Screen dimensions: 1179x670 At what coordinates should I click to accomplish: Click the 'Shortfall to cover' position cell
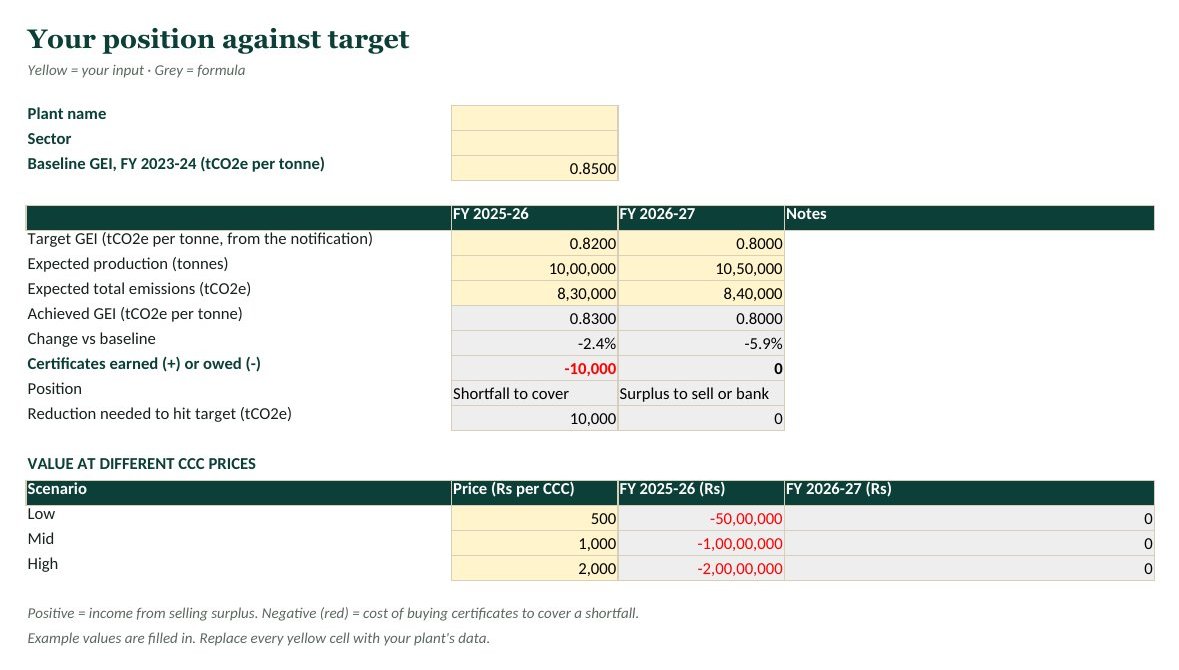coord(535,393)
